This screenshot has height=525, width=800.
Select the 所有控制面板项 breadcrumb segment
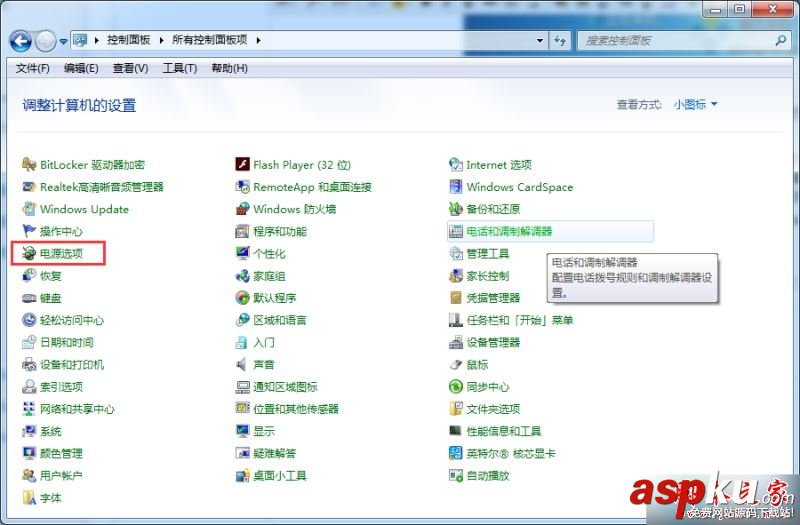point(210,40)
